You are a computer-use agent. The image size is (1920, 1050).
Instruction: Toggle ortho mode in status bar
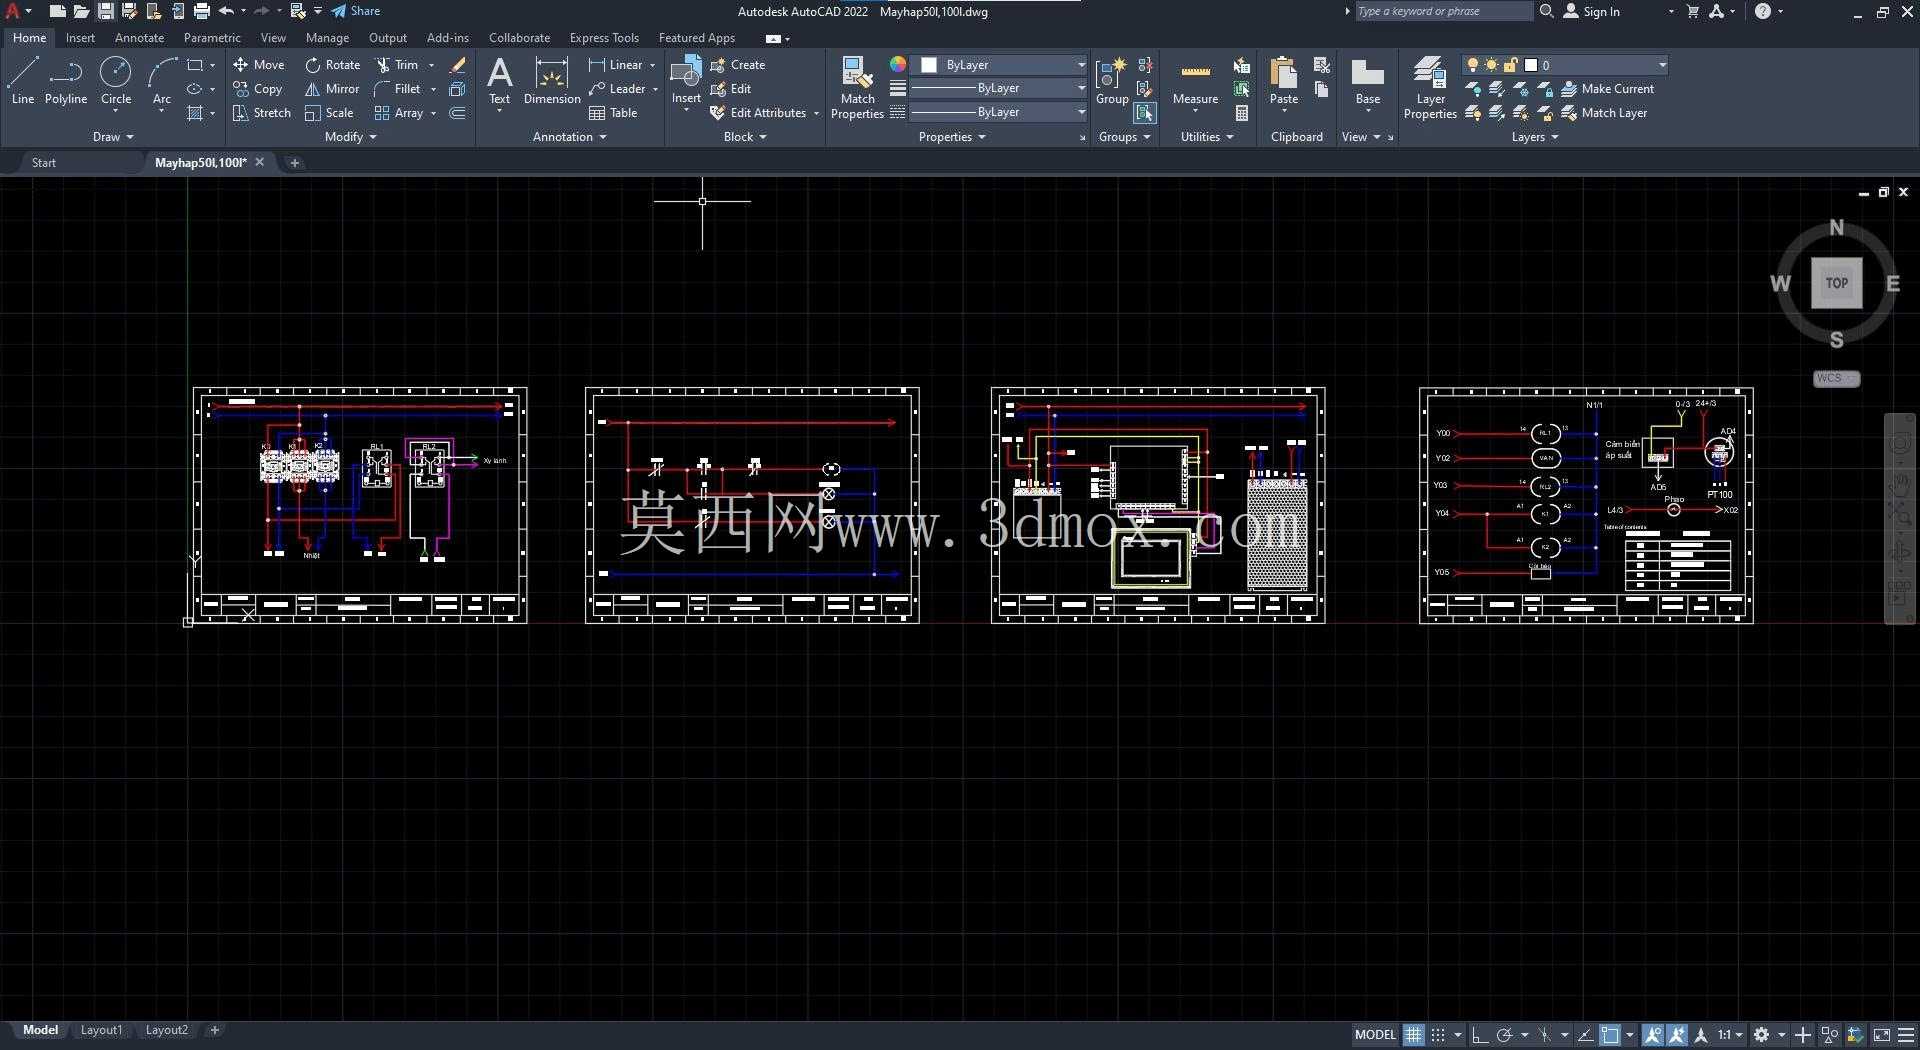[1479, 1035]
